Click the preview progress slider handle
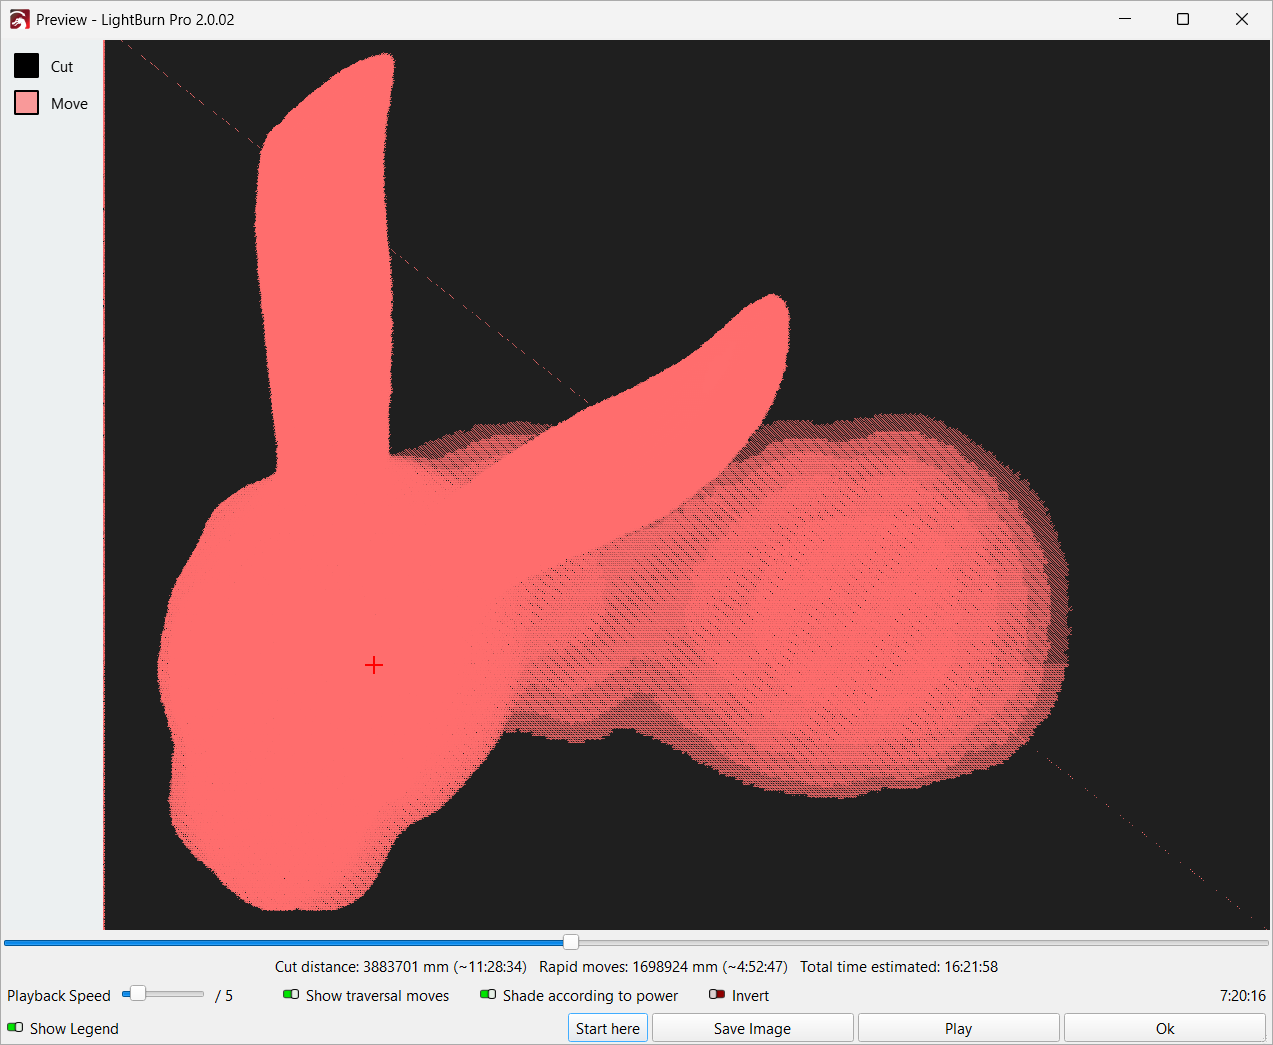 [x=571, y=942]
